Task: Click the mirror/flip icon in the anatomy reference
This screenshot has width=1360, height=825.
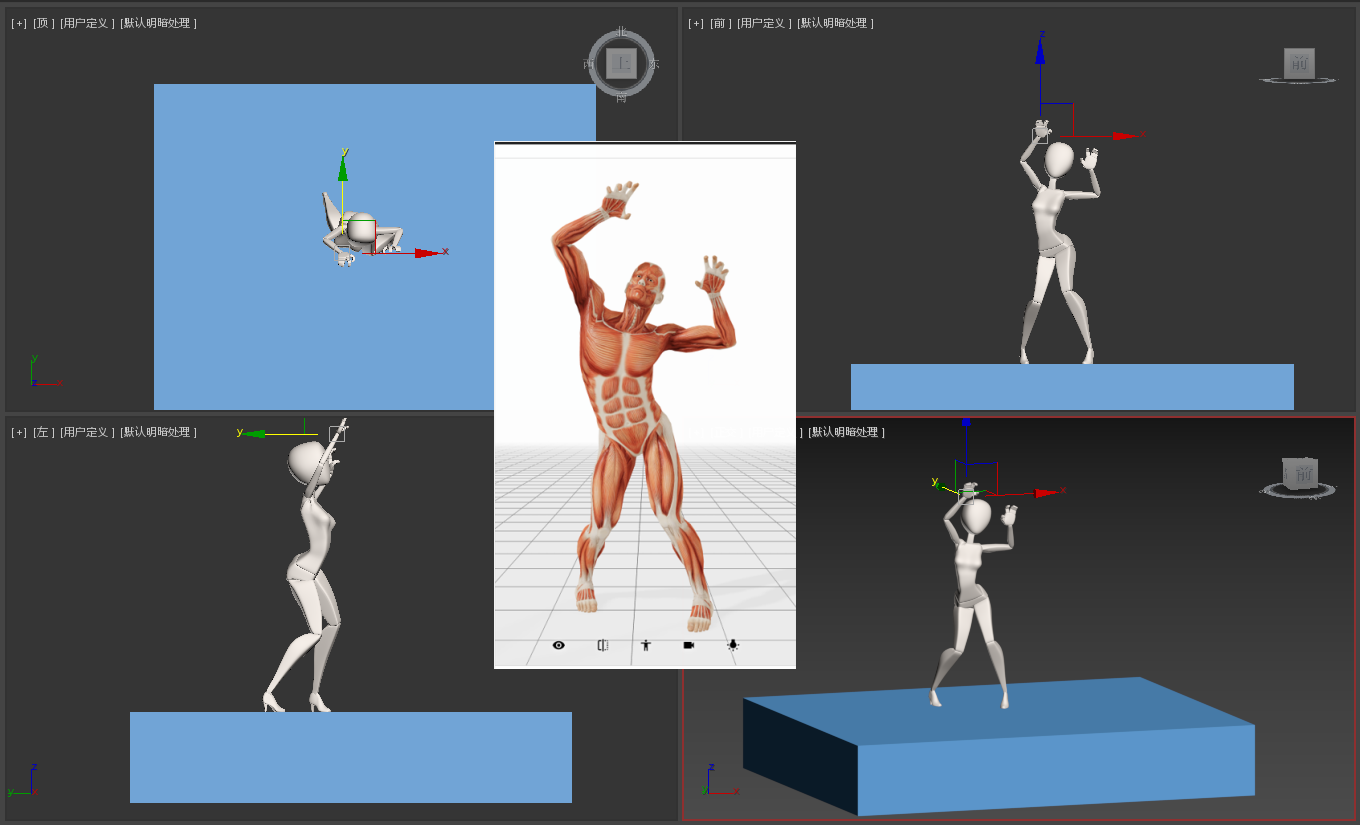Action: click(603, 645)
